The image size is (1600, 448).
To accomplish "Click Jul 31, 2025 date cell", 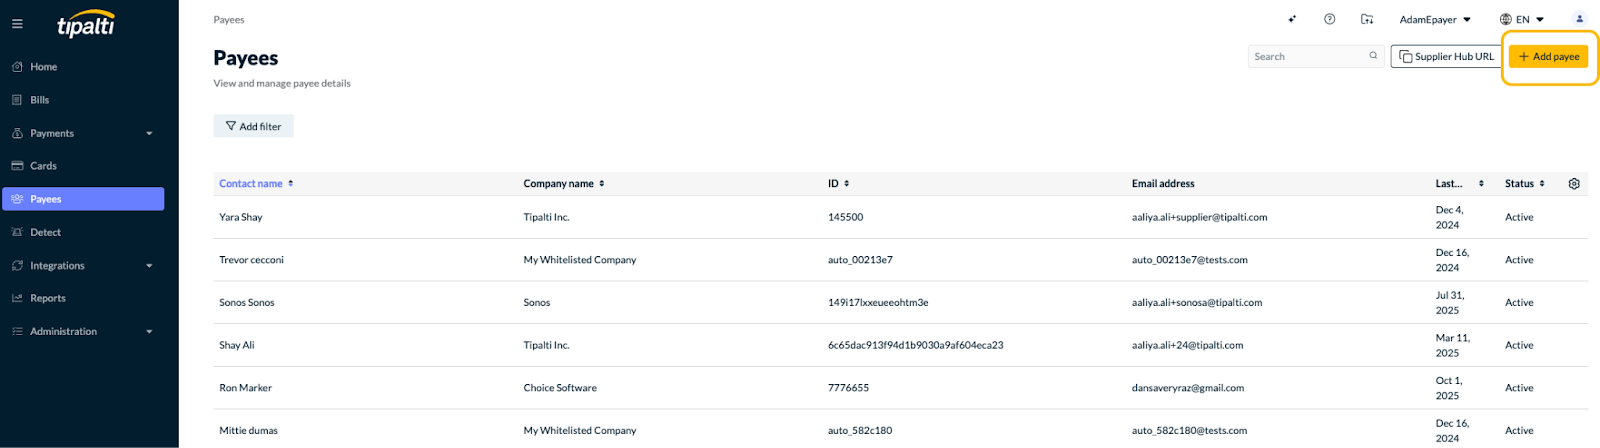I will [1450, 303].
